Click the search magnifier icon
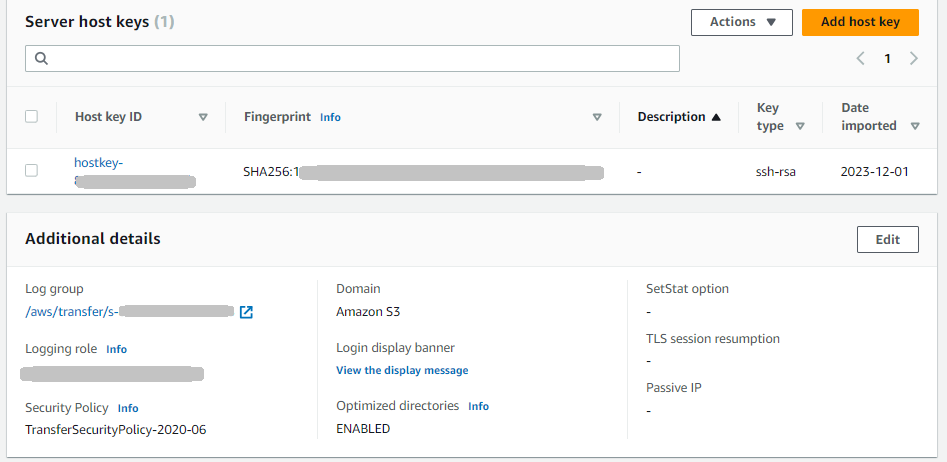Screen dimensions: 947x462 41,59
